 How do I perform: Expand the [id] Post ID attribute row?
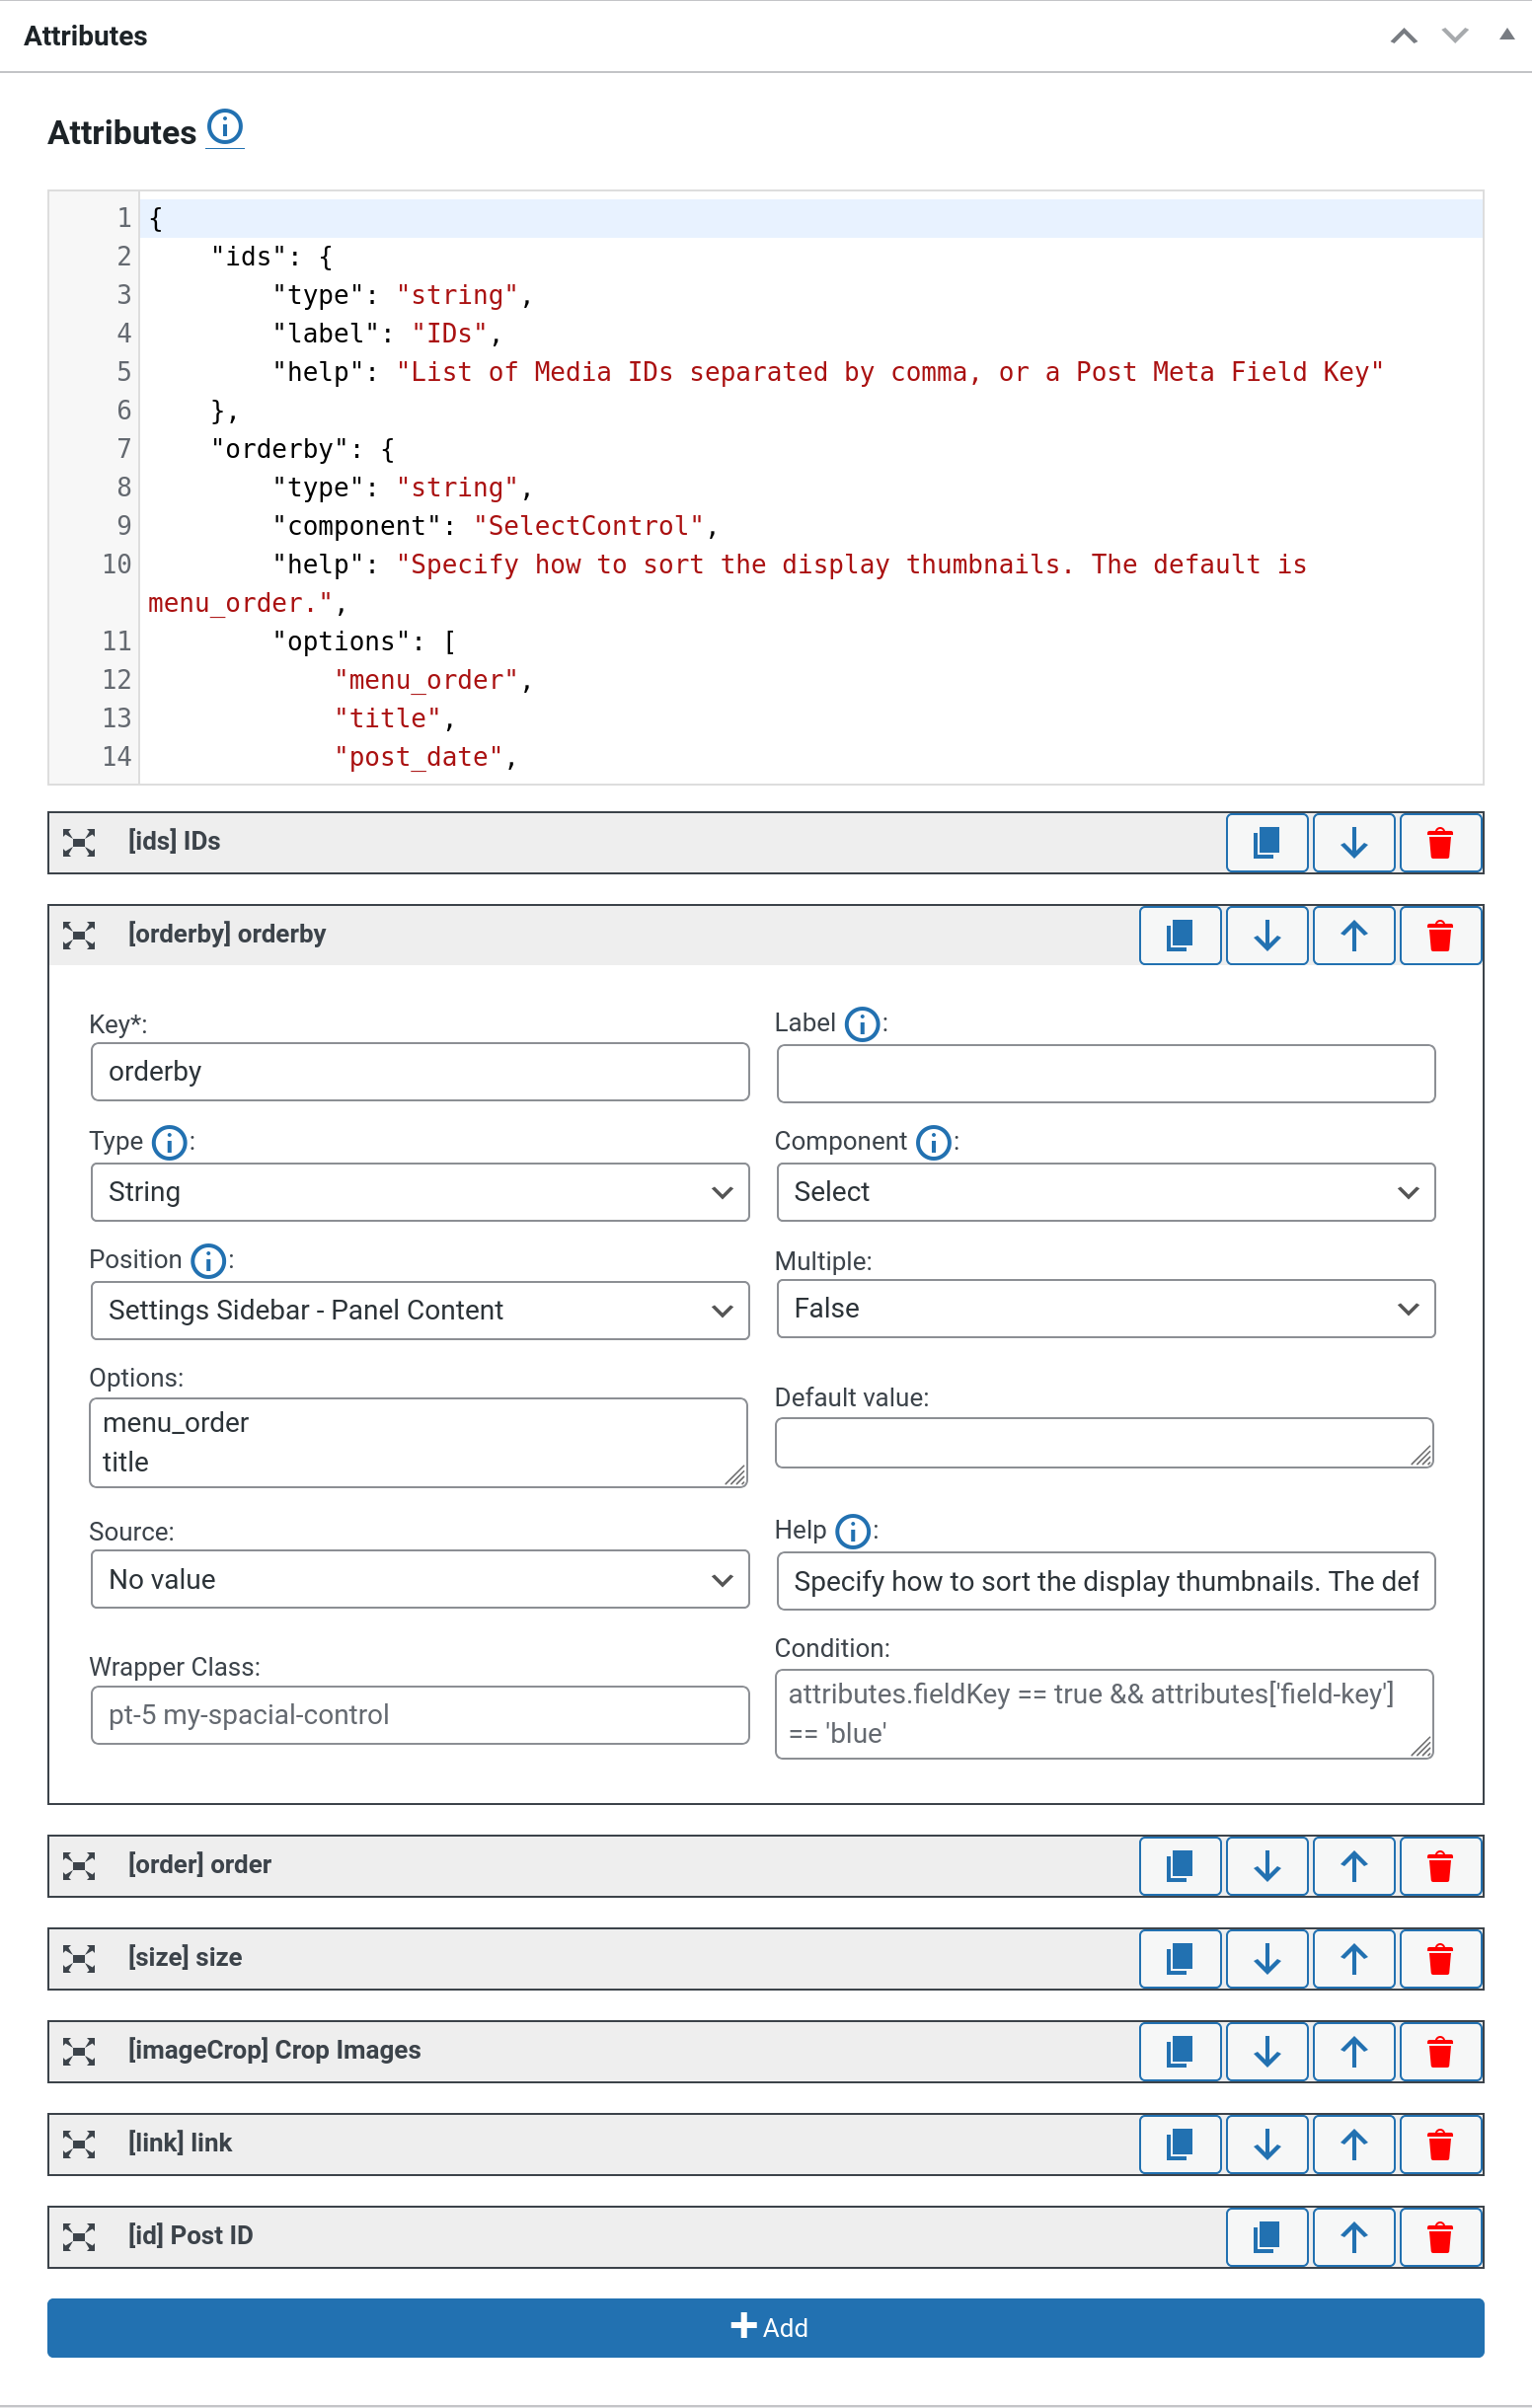(x=79, y=2236)
